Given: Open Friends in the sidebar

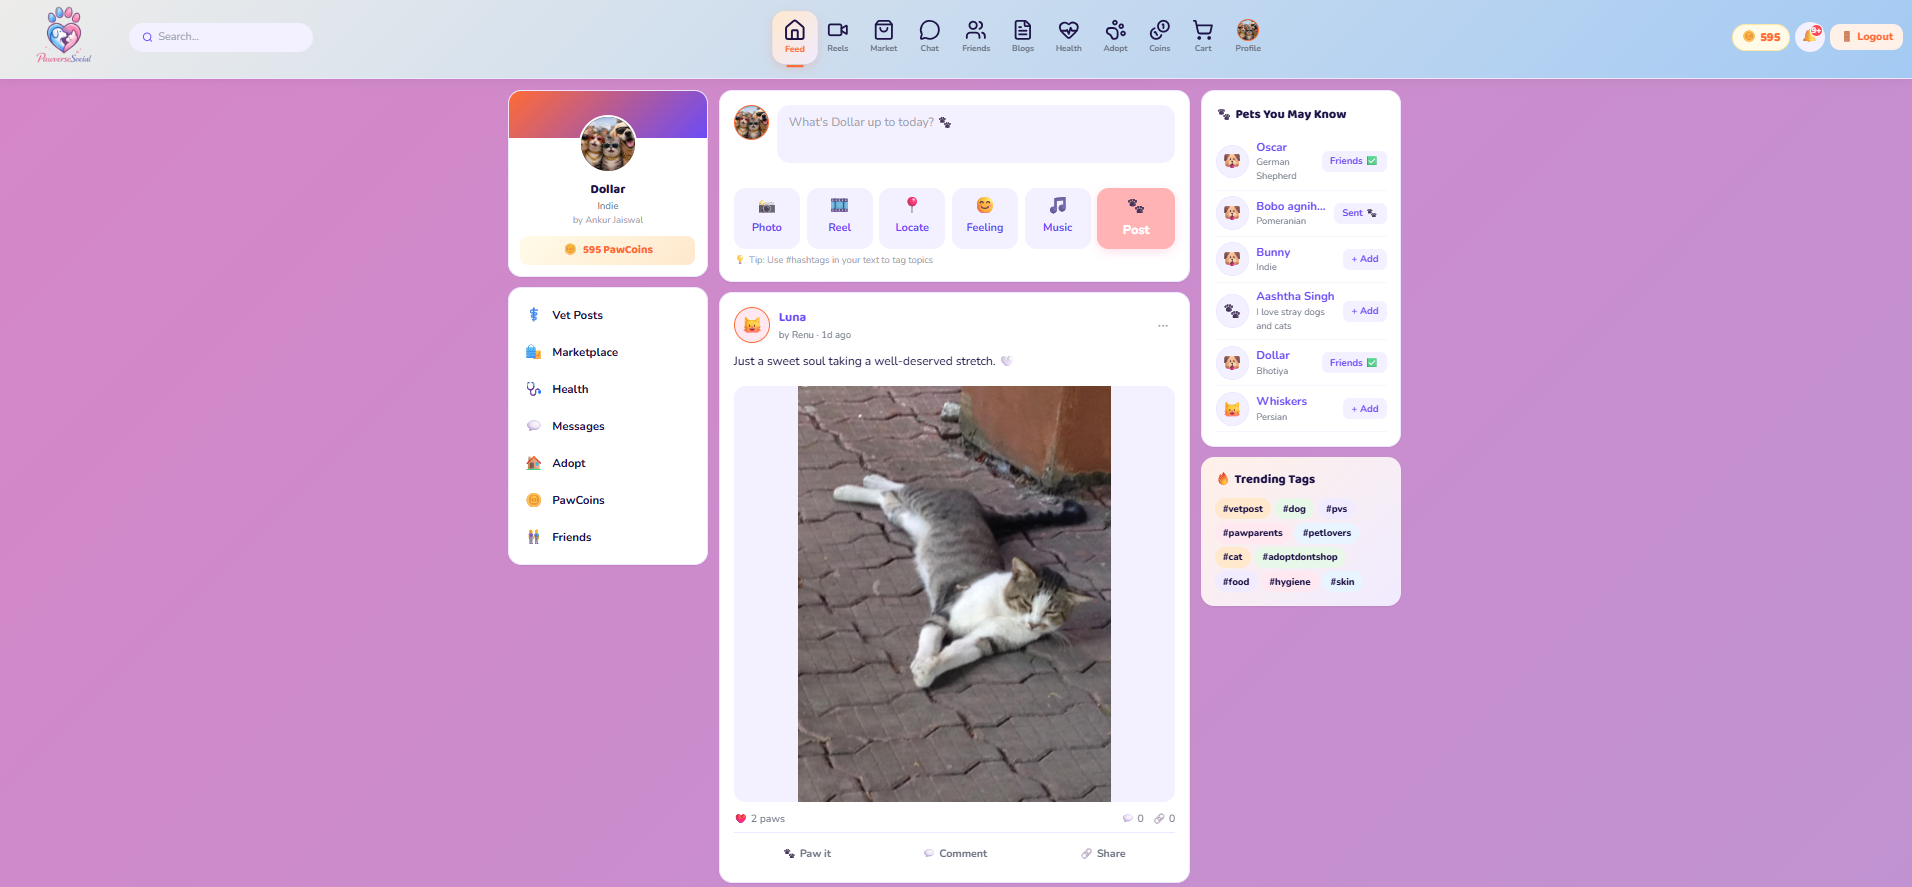Looking at the screenshot, I should [x=608, y=537].
